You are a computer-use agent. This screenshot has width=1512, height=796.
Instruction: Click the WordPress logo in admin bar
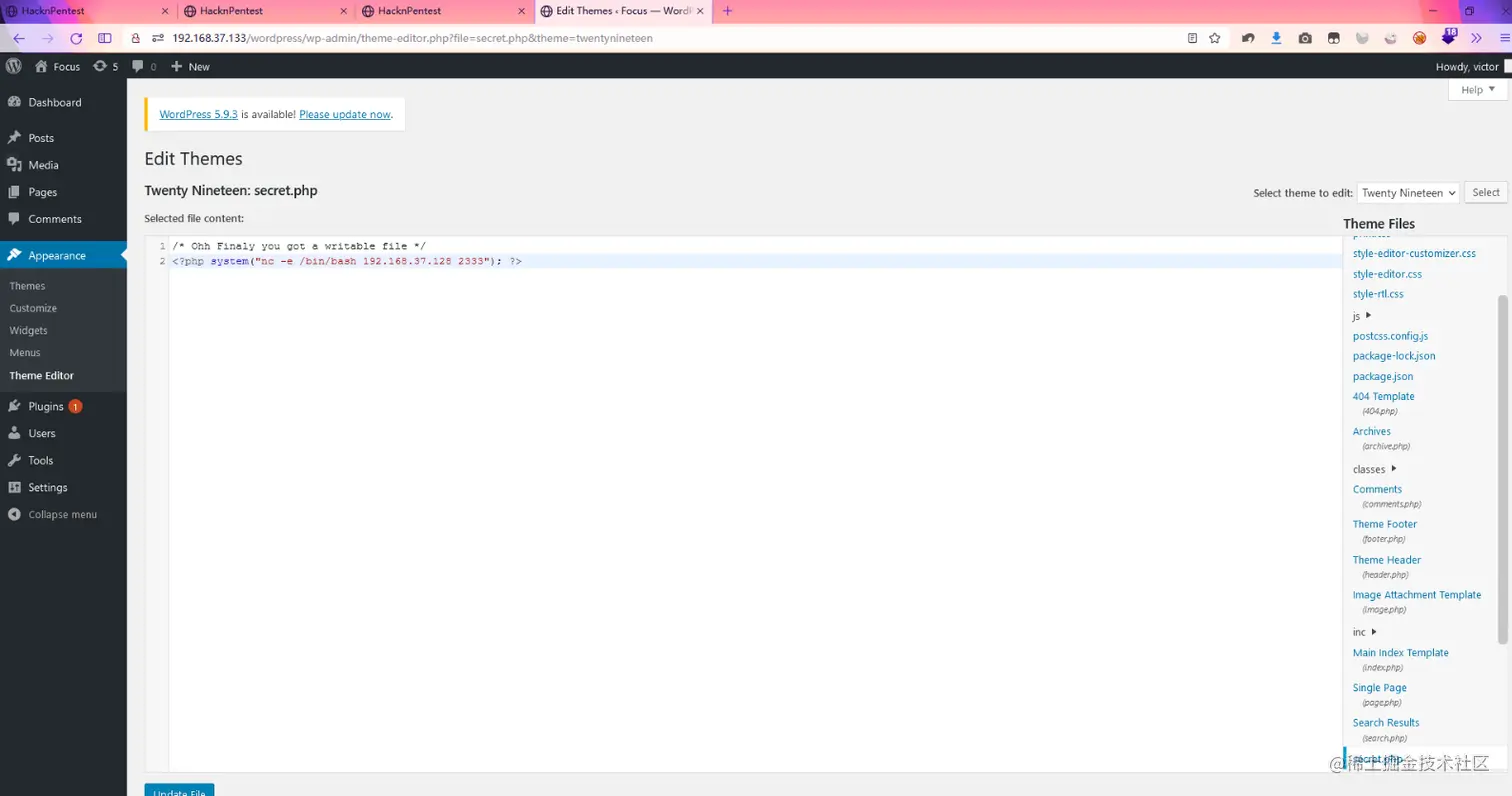point(14,66)
